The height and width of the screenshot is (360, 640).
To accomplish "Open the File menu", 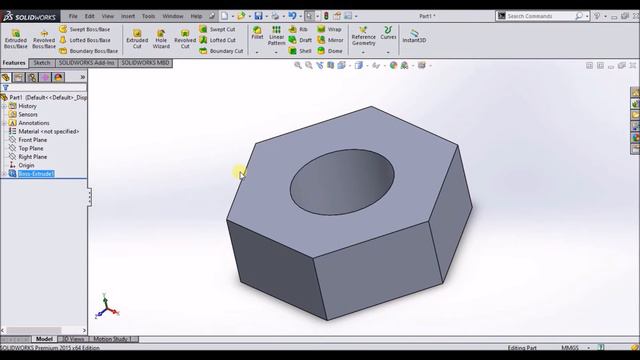I will (73, 16).
